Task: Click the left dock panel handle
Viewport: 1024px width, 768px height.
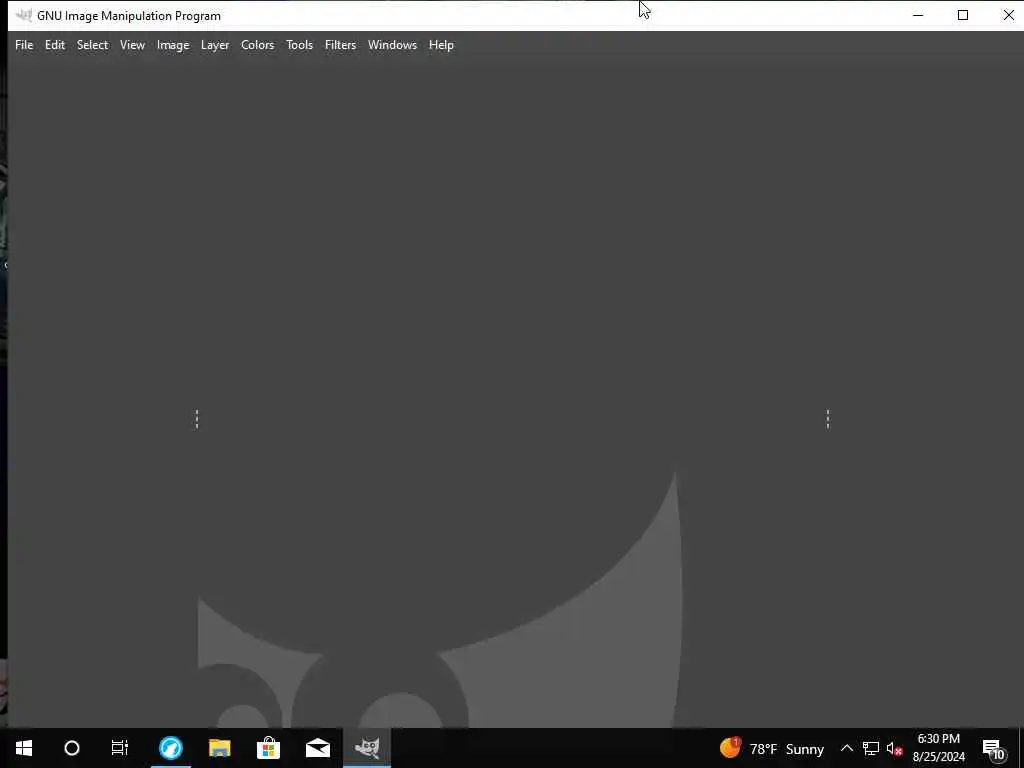Action: coord(197,419)
